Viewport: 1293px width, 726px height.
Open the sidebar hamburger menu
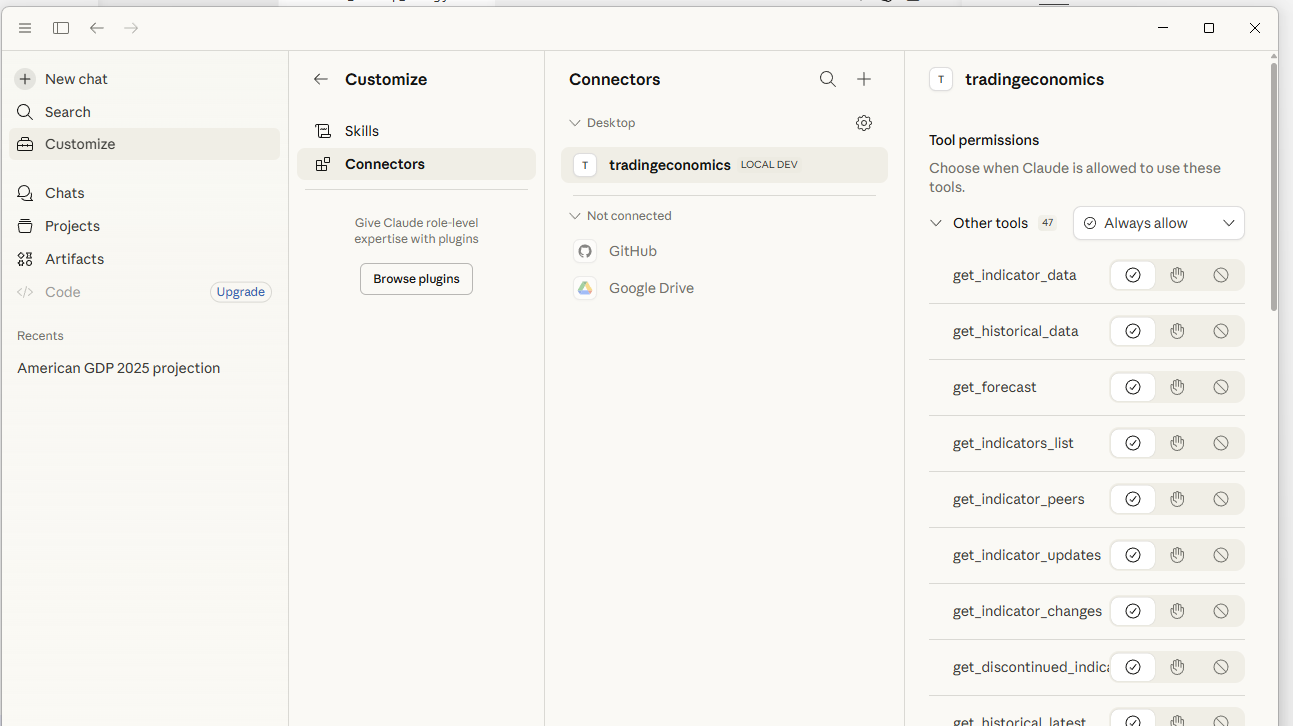click(25, 28)
